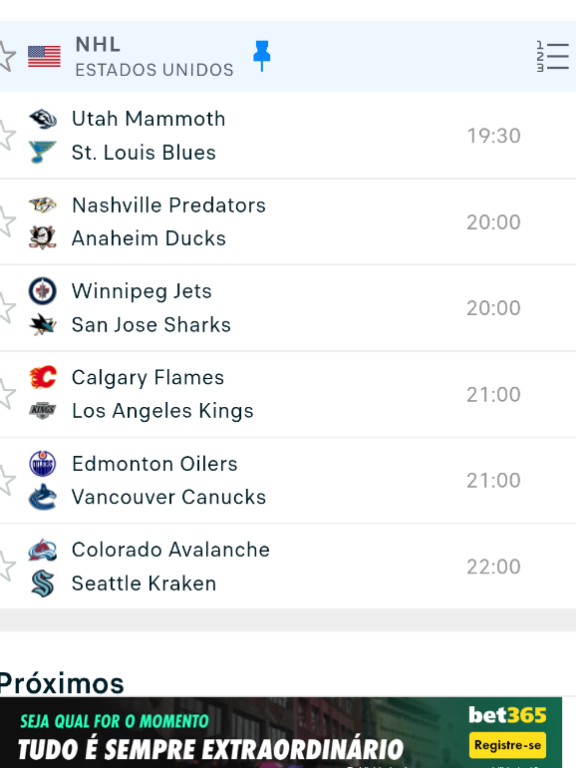Click the Utah Mammoth team logo
This screenshot has height=768, width=576.
[x=43, y=119]
